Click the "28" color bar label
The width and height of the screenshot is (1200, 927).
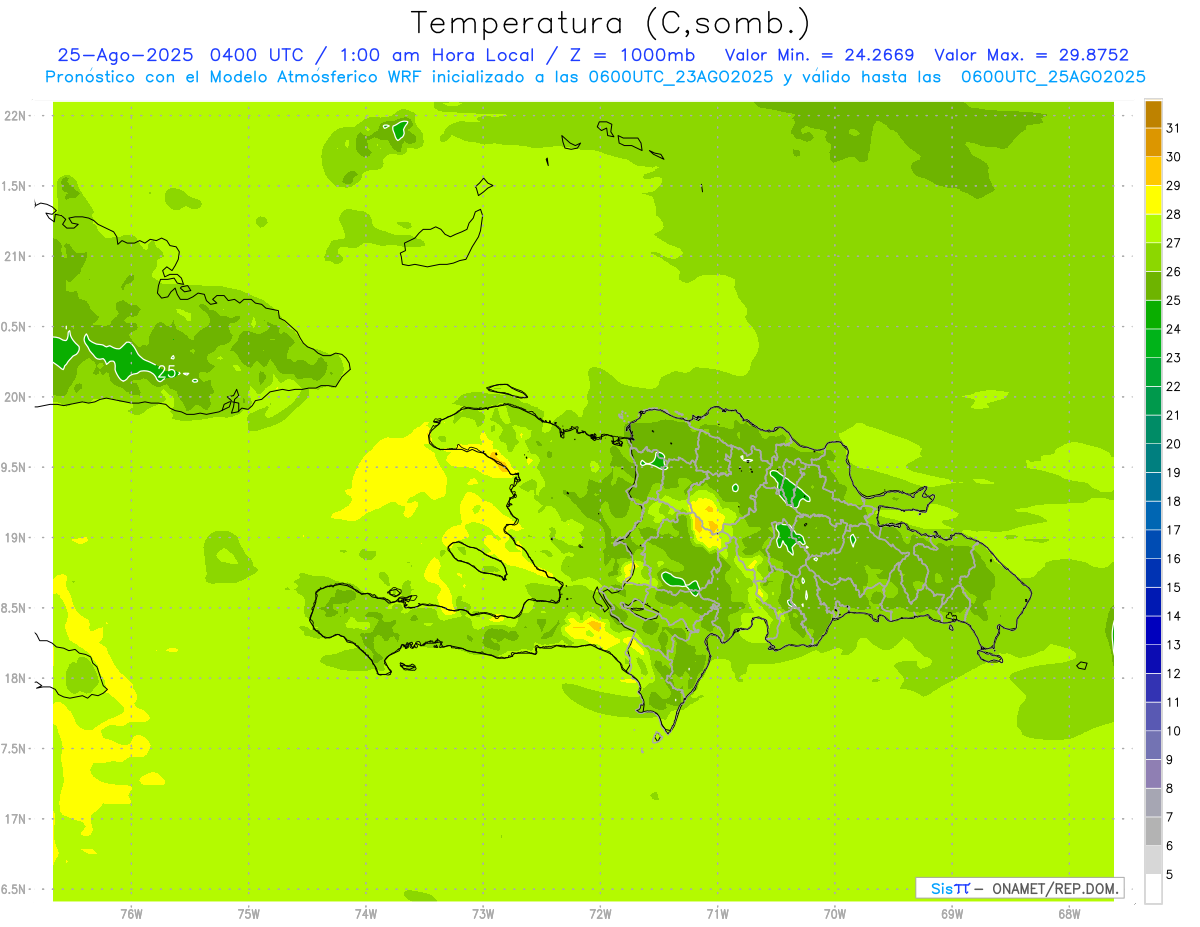click(x=1174, y=214)
